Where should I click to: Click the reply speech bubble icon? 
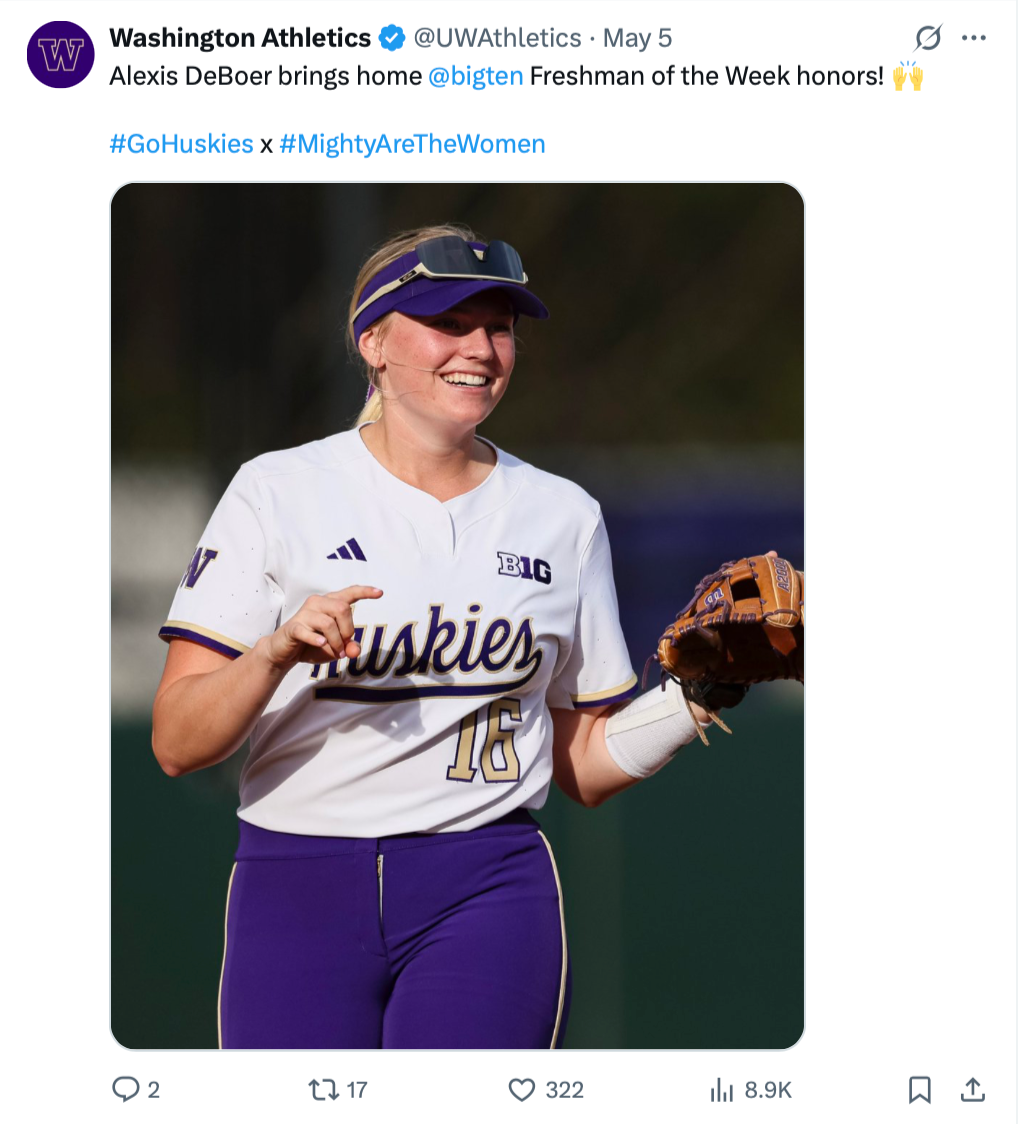click(x=125, y=1089)
